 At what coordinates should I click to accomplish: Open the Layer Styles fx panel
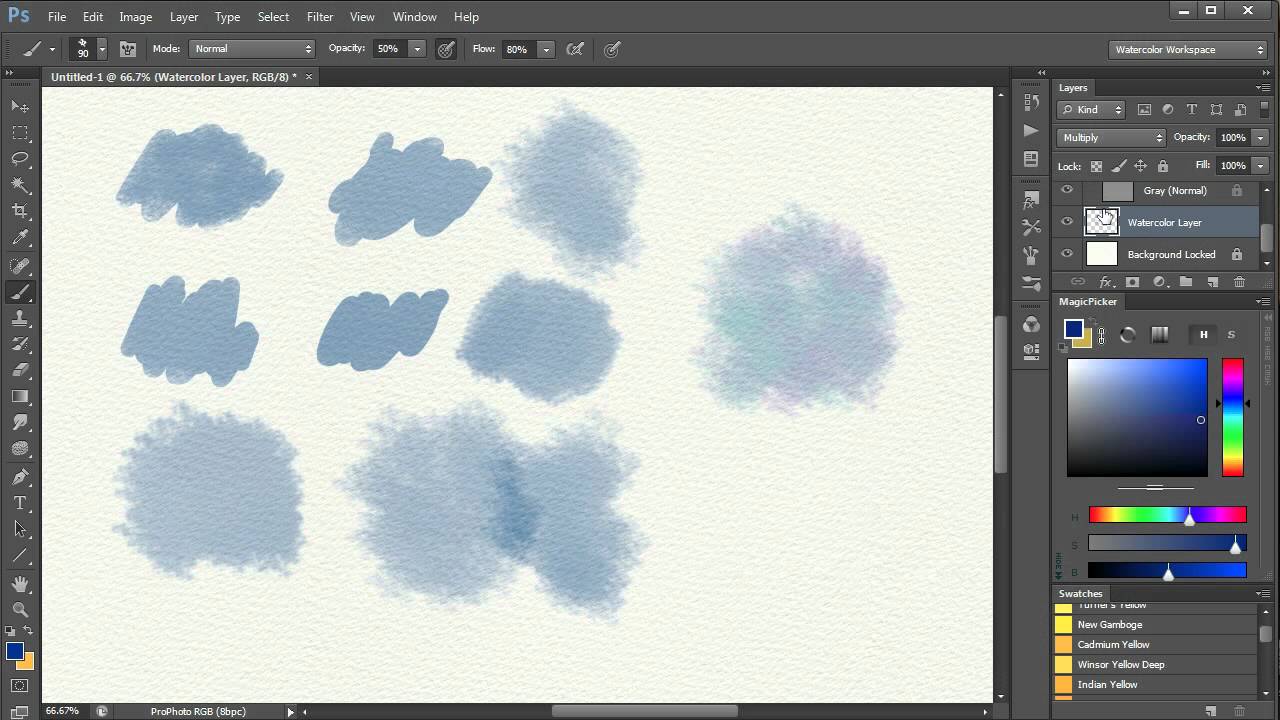pos(1106,283)
